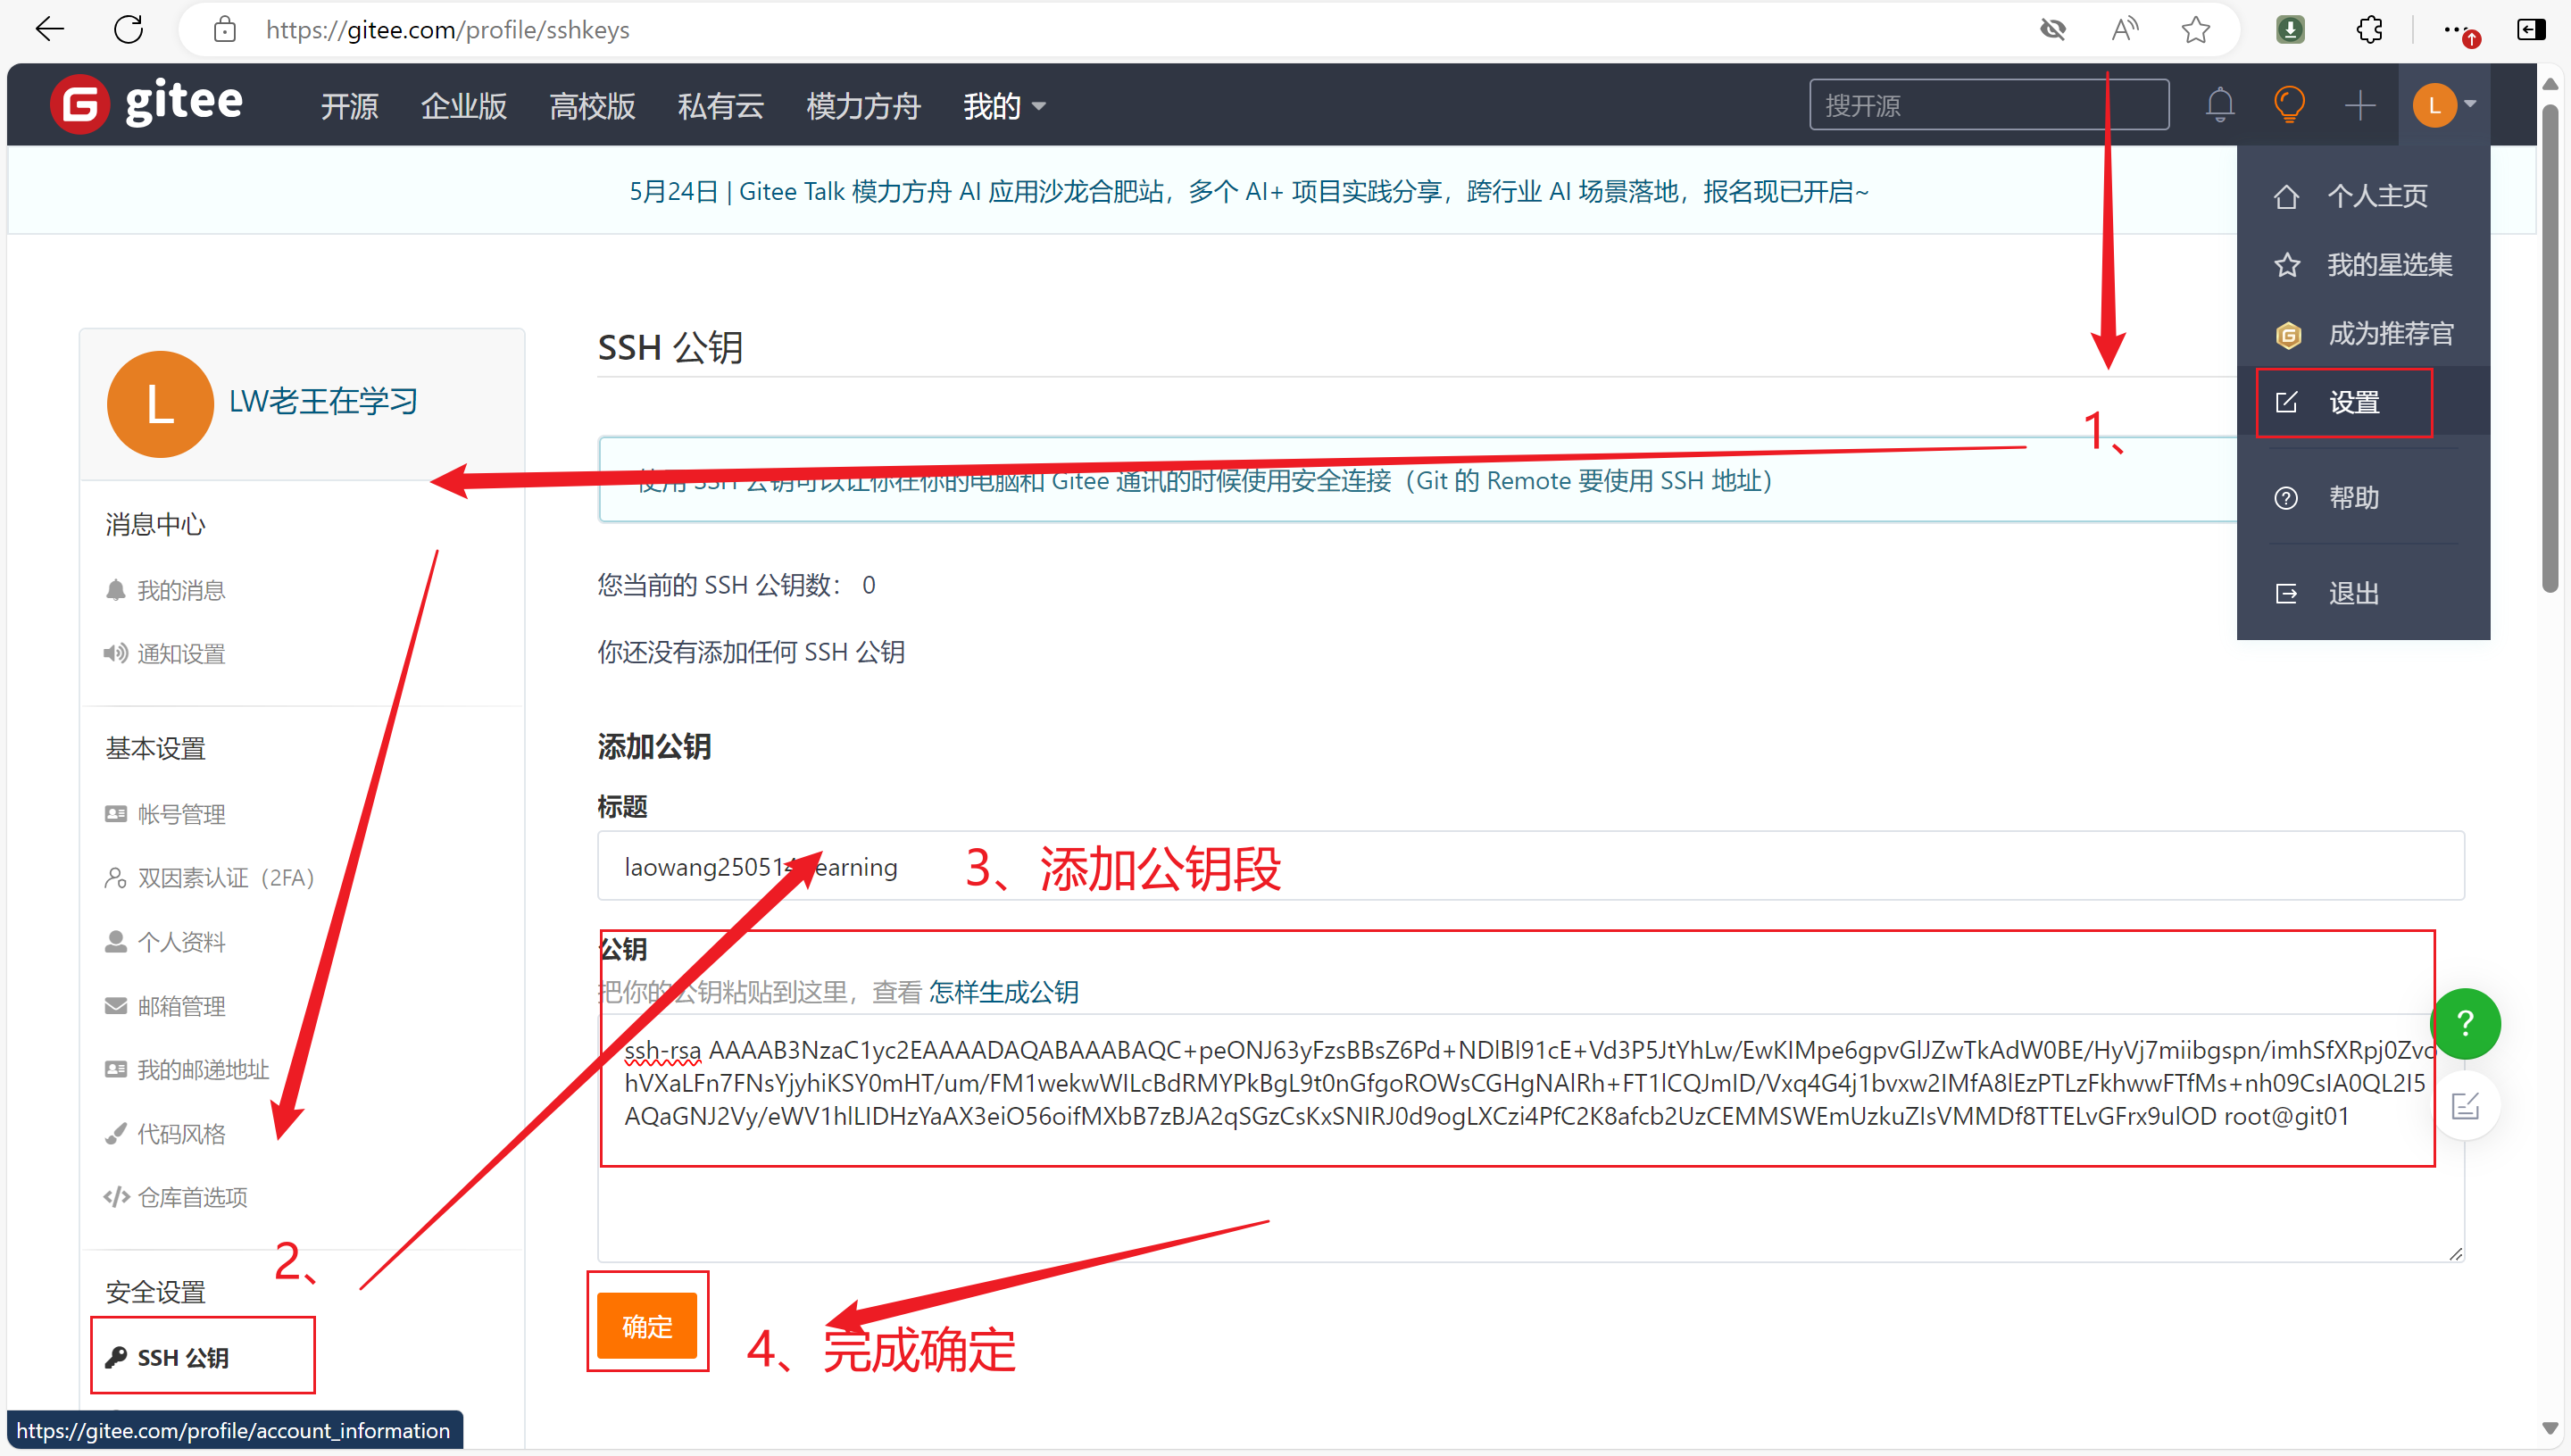The height and width of the screenshot is (1456, 2571).
Task: Click the plus create-new icon
Action: click(x=2360, y=104)
